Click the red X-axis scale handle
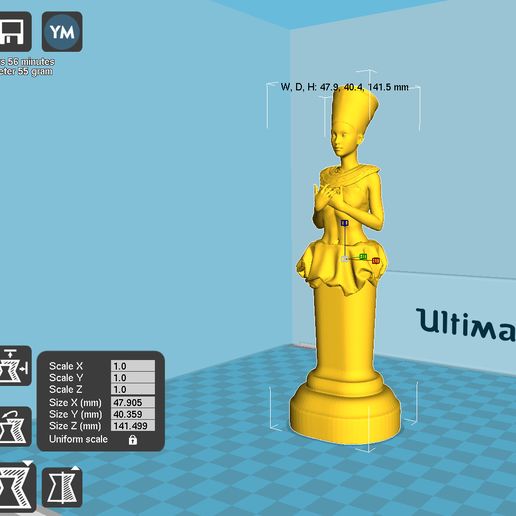Screen dimensions: 516x516 click(x=376, y=260)
